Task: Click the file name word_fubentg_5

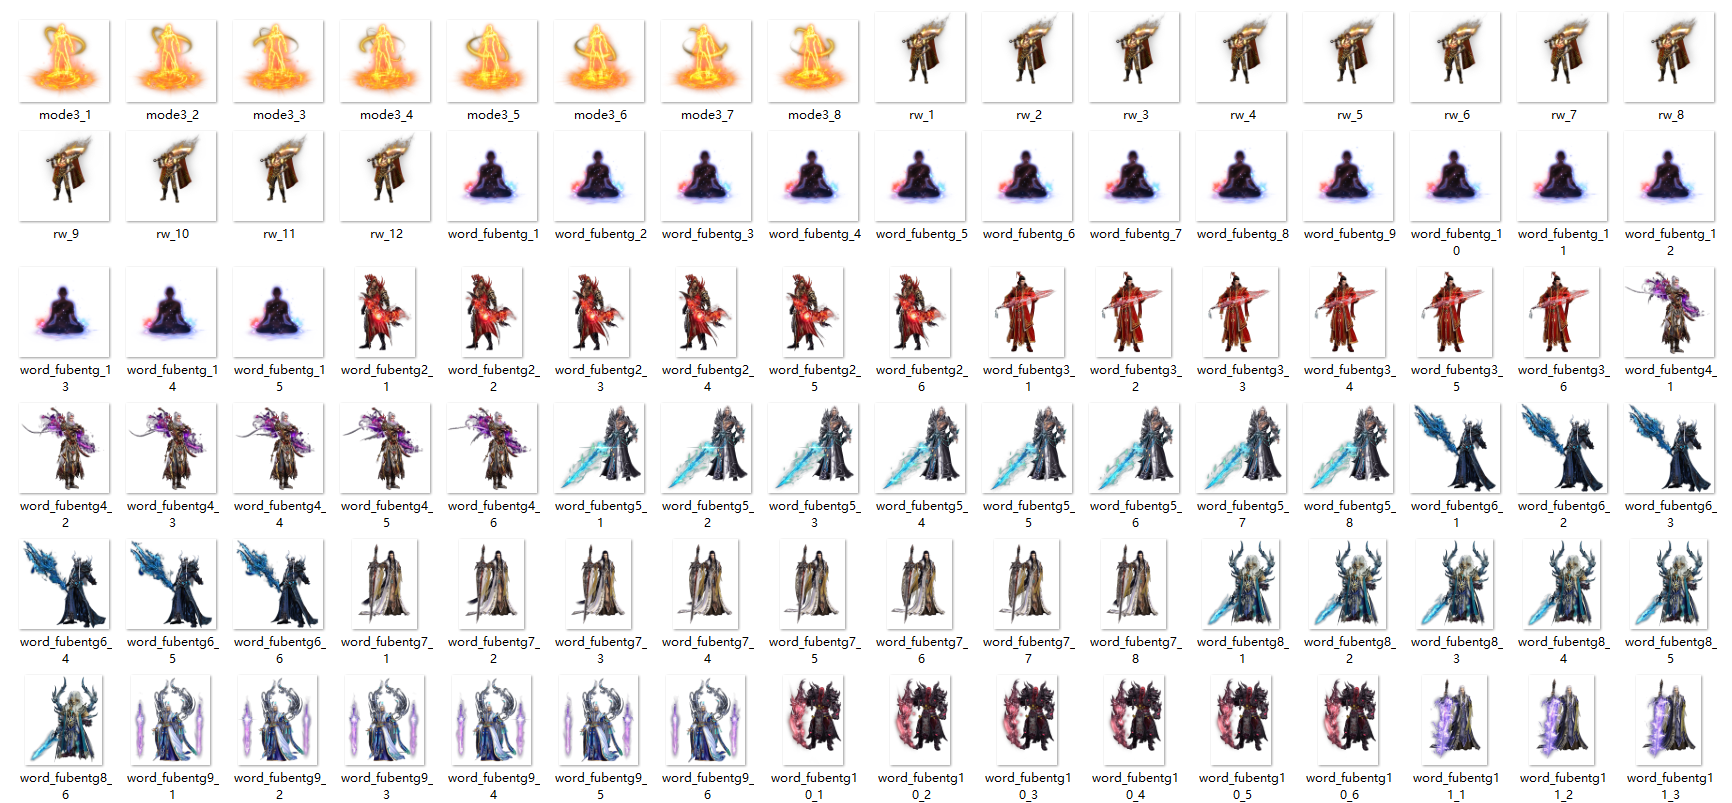Action: pos(921,234)
